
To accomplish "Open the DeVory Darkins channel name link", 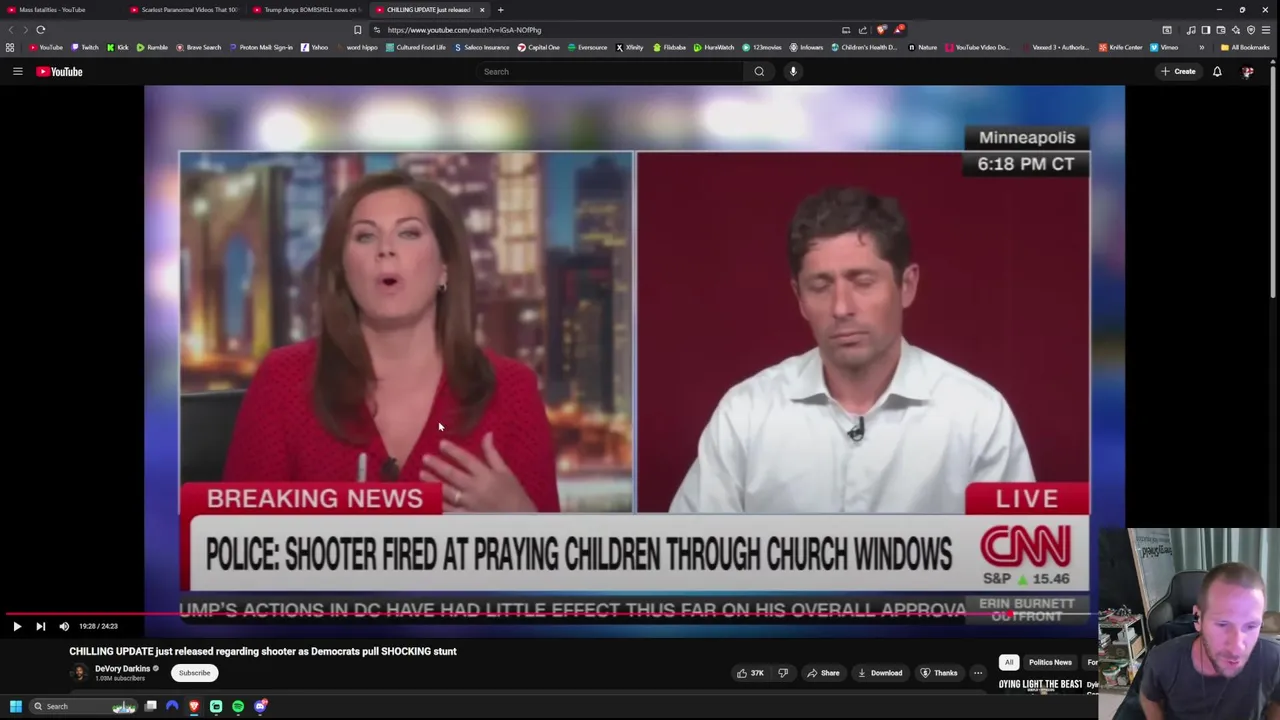I will (x=122, y=668).
